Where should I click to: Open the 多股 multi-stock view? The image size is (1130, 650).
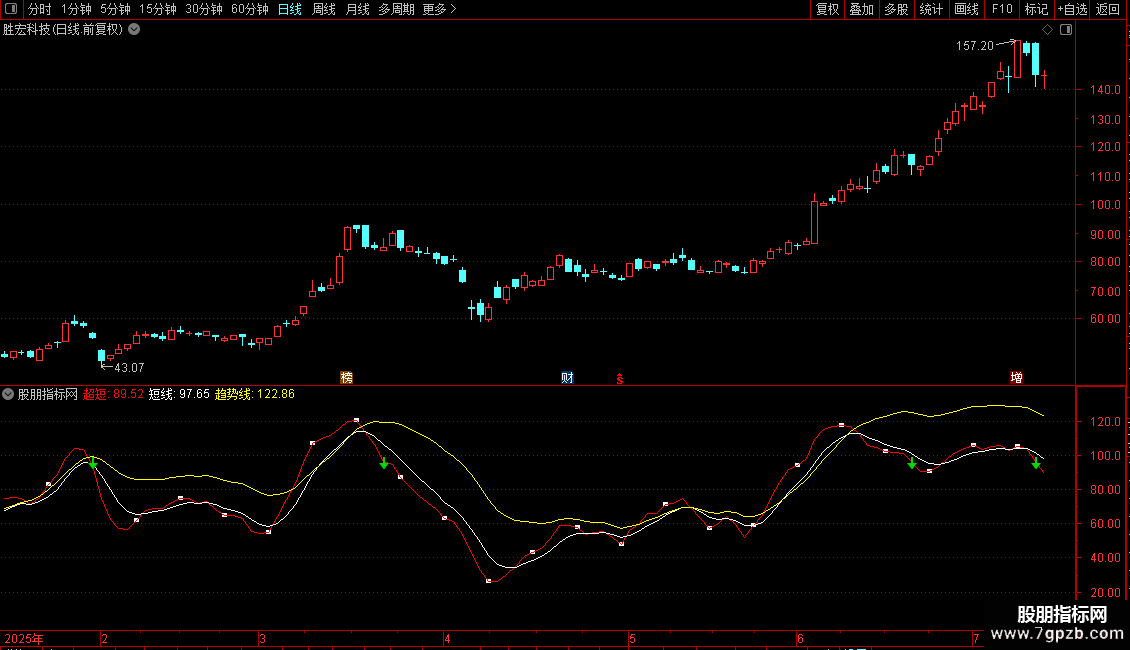896,9
